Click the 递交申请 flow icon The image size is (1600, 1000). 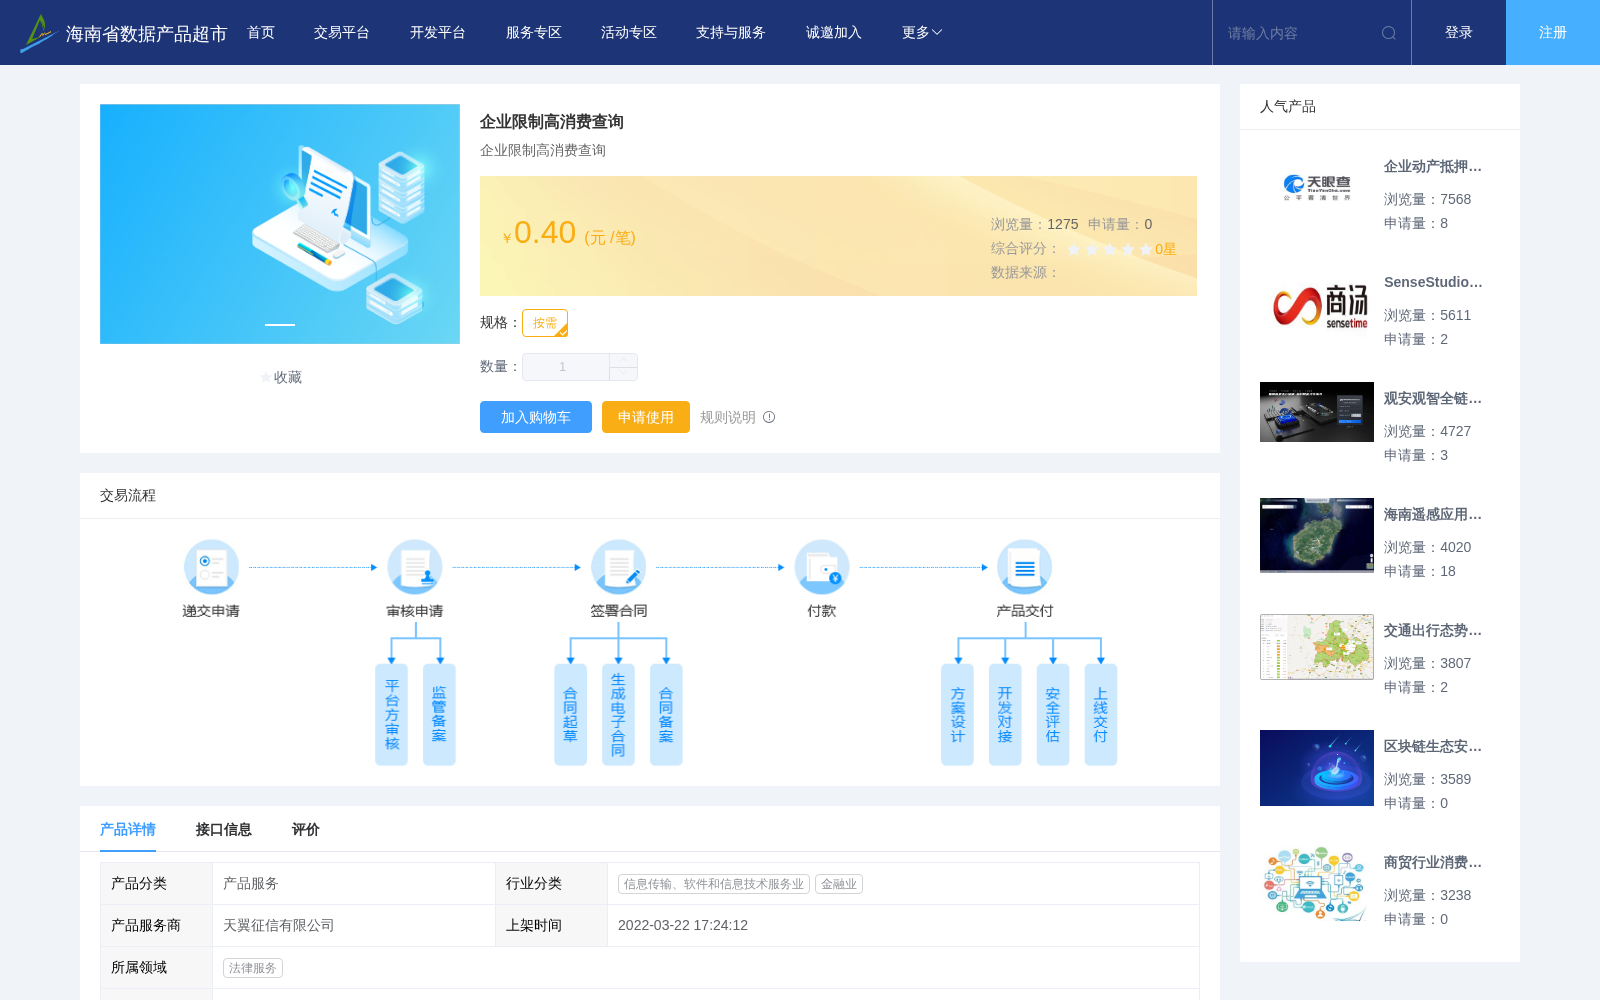tap(211, 567)
